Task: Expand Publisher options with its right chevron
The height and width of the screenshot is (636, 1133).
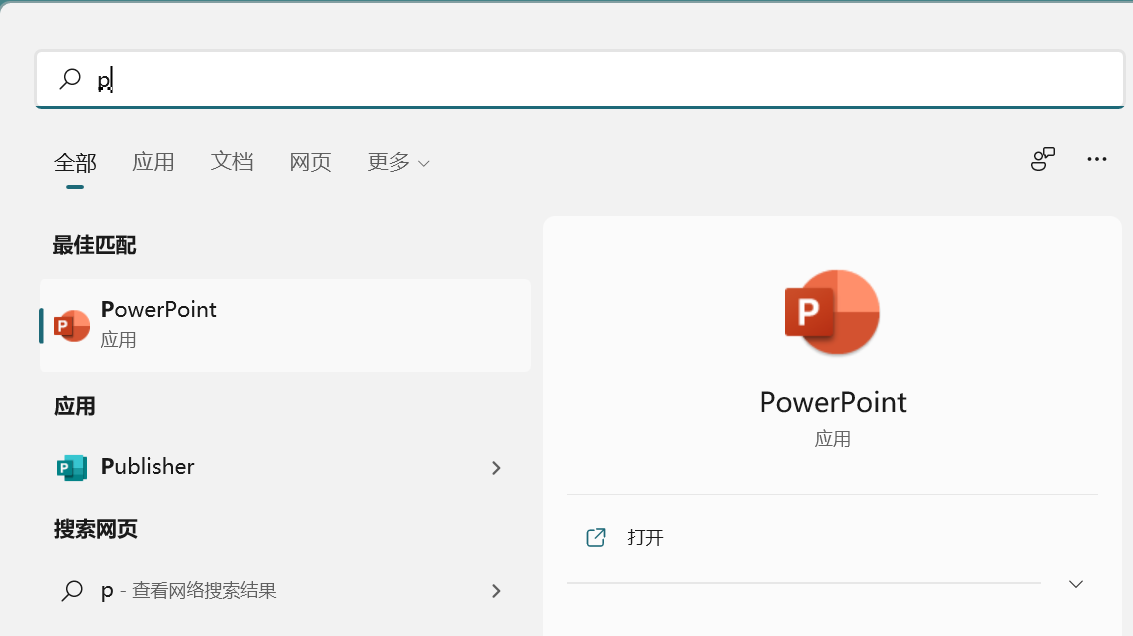Action: [496, 468]
